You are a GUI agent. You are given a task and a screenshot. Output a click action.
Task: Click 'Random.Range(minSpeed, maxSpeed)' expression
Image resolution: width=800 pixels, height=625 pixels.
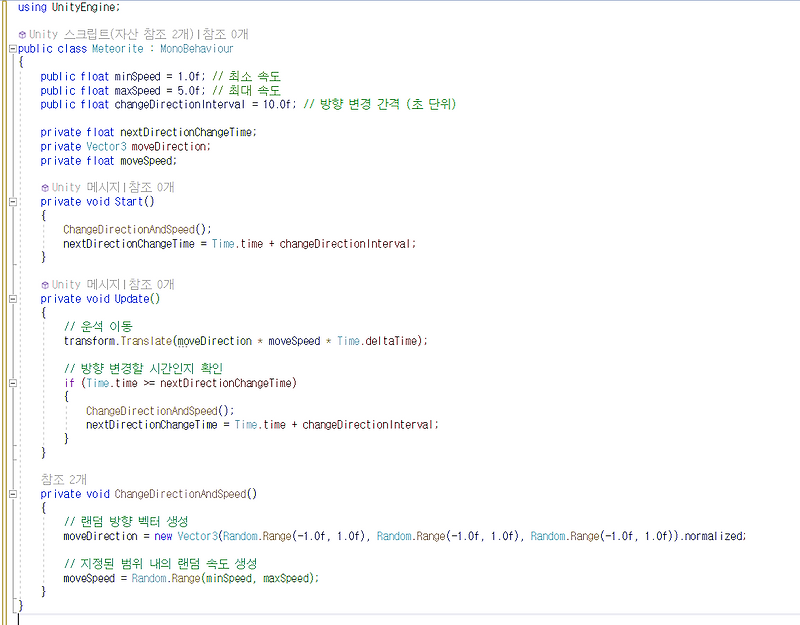coord(223,578)
